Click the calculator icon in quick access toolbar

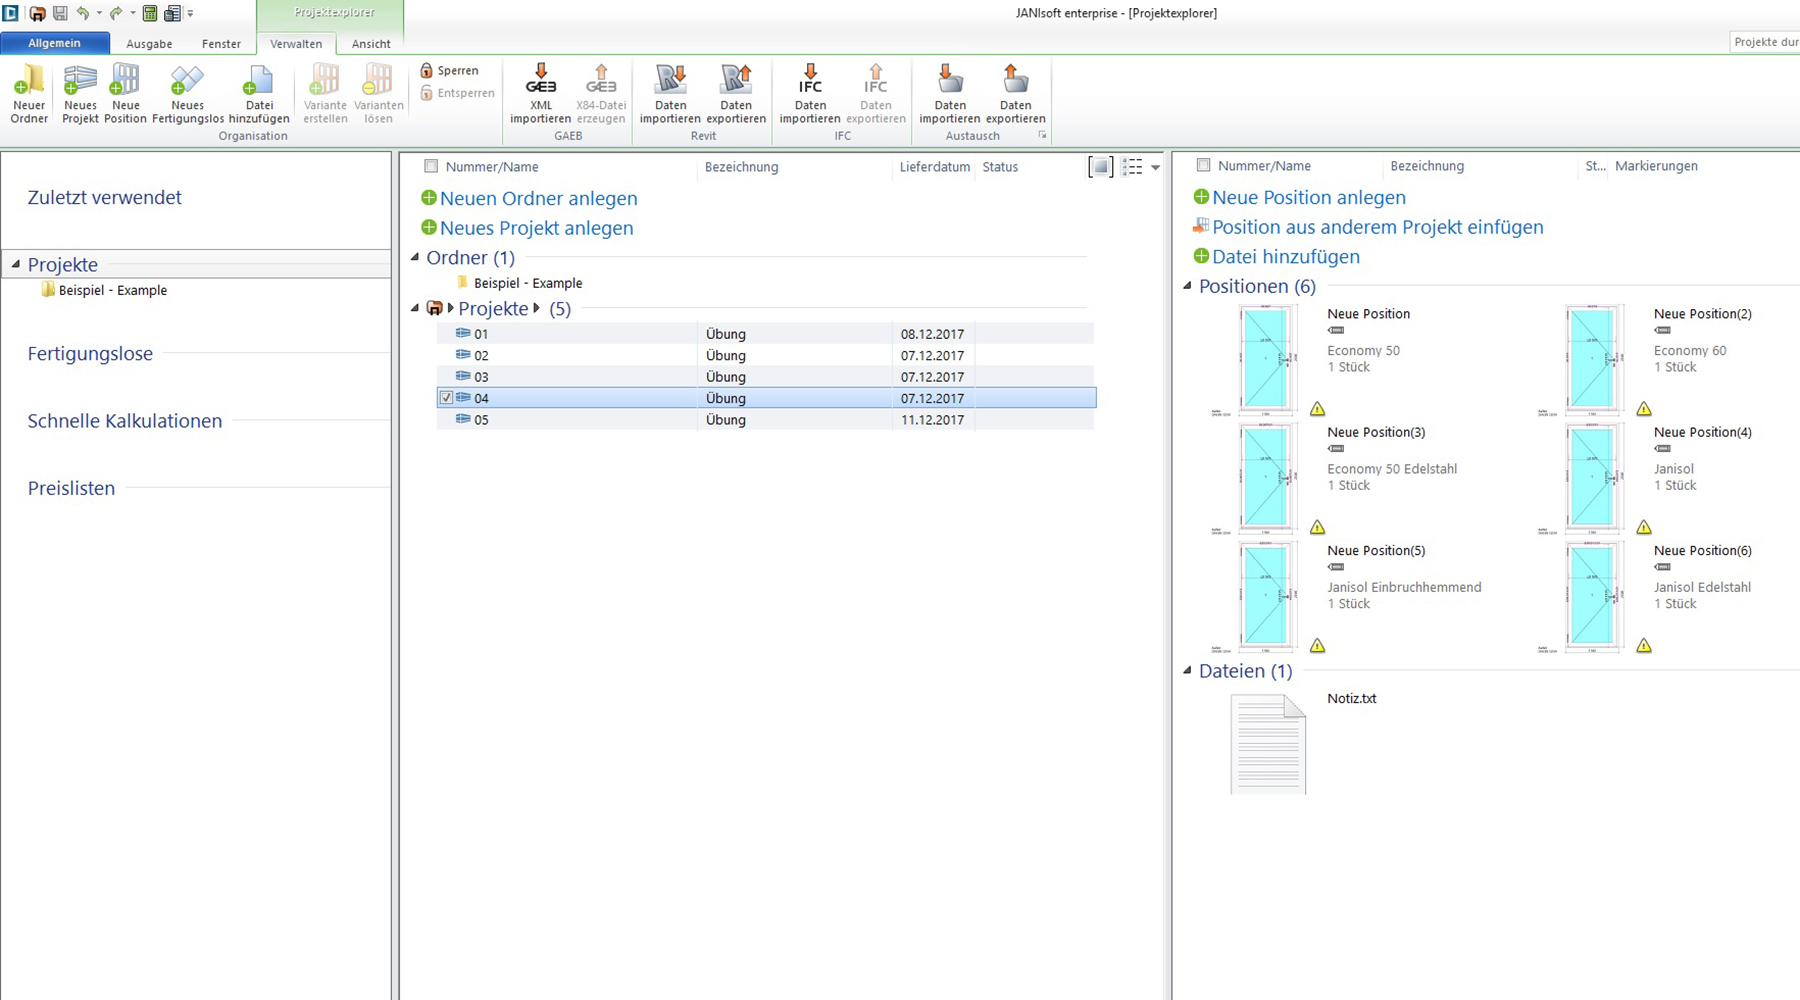150,13
